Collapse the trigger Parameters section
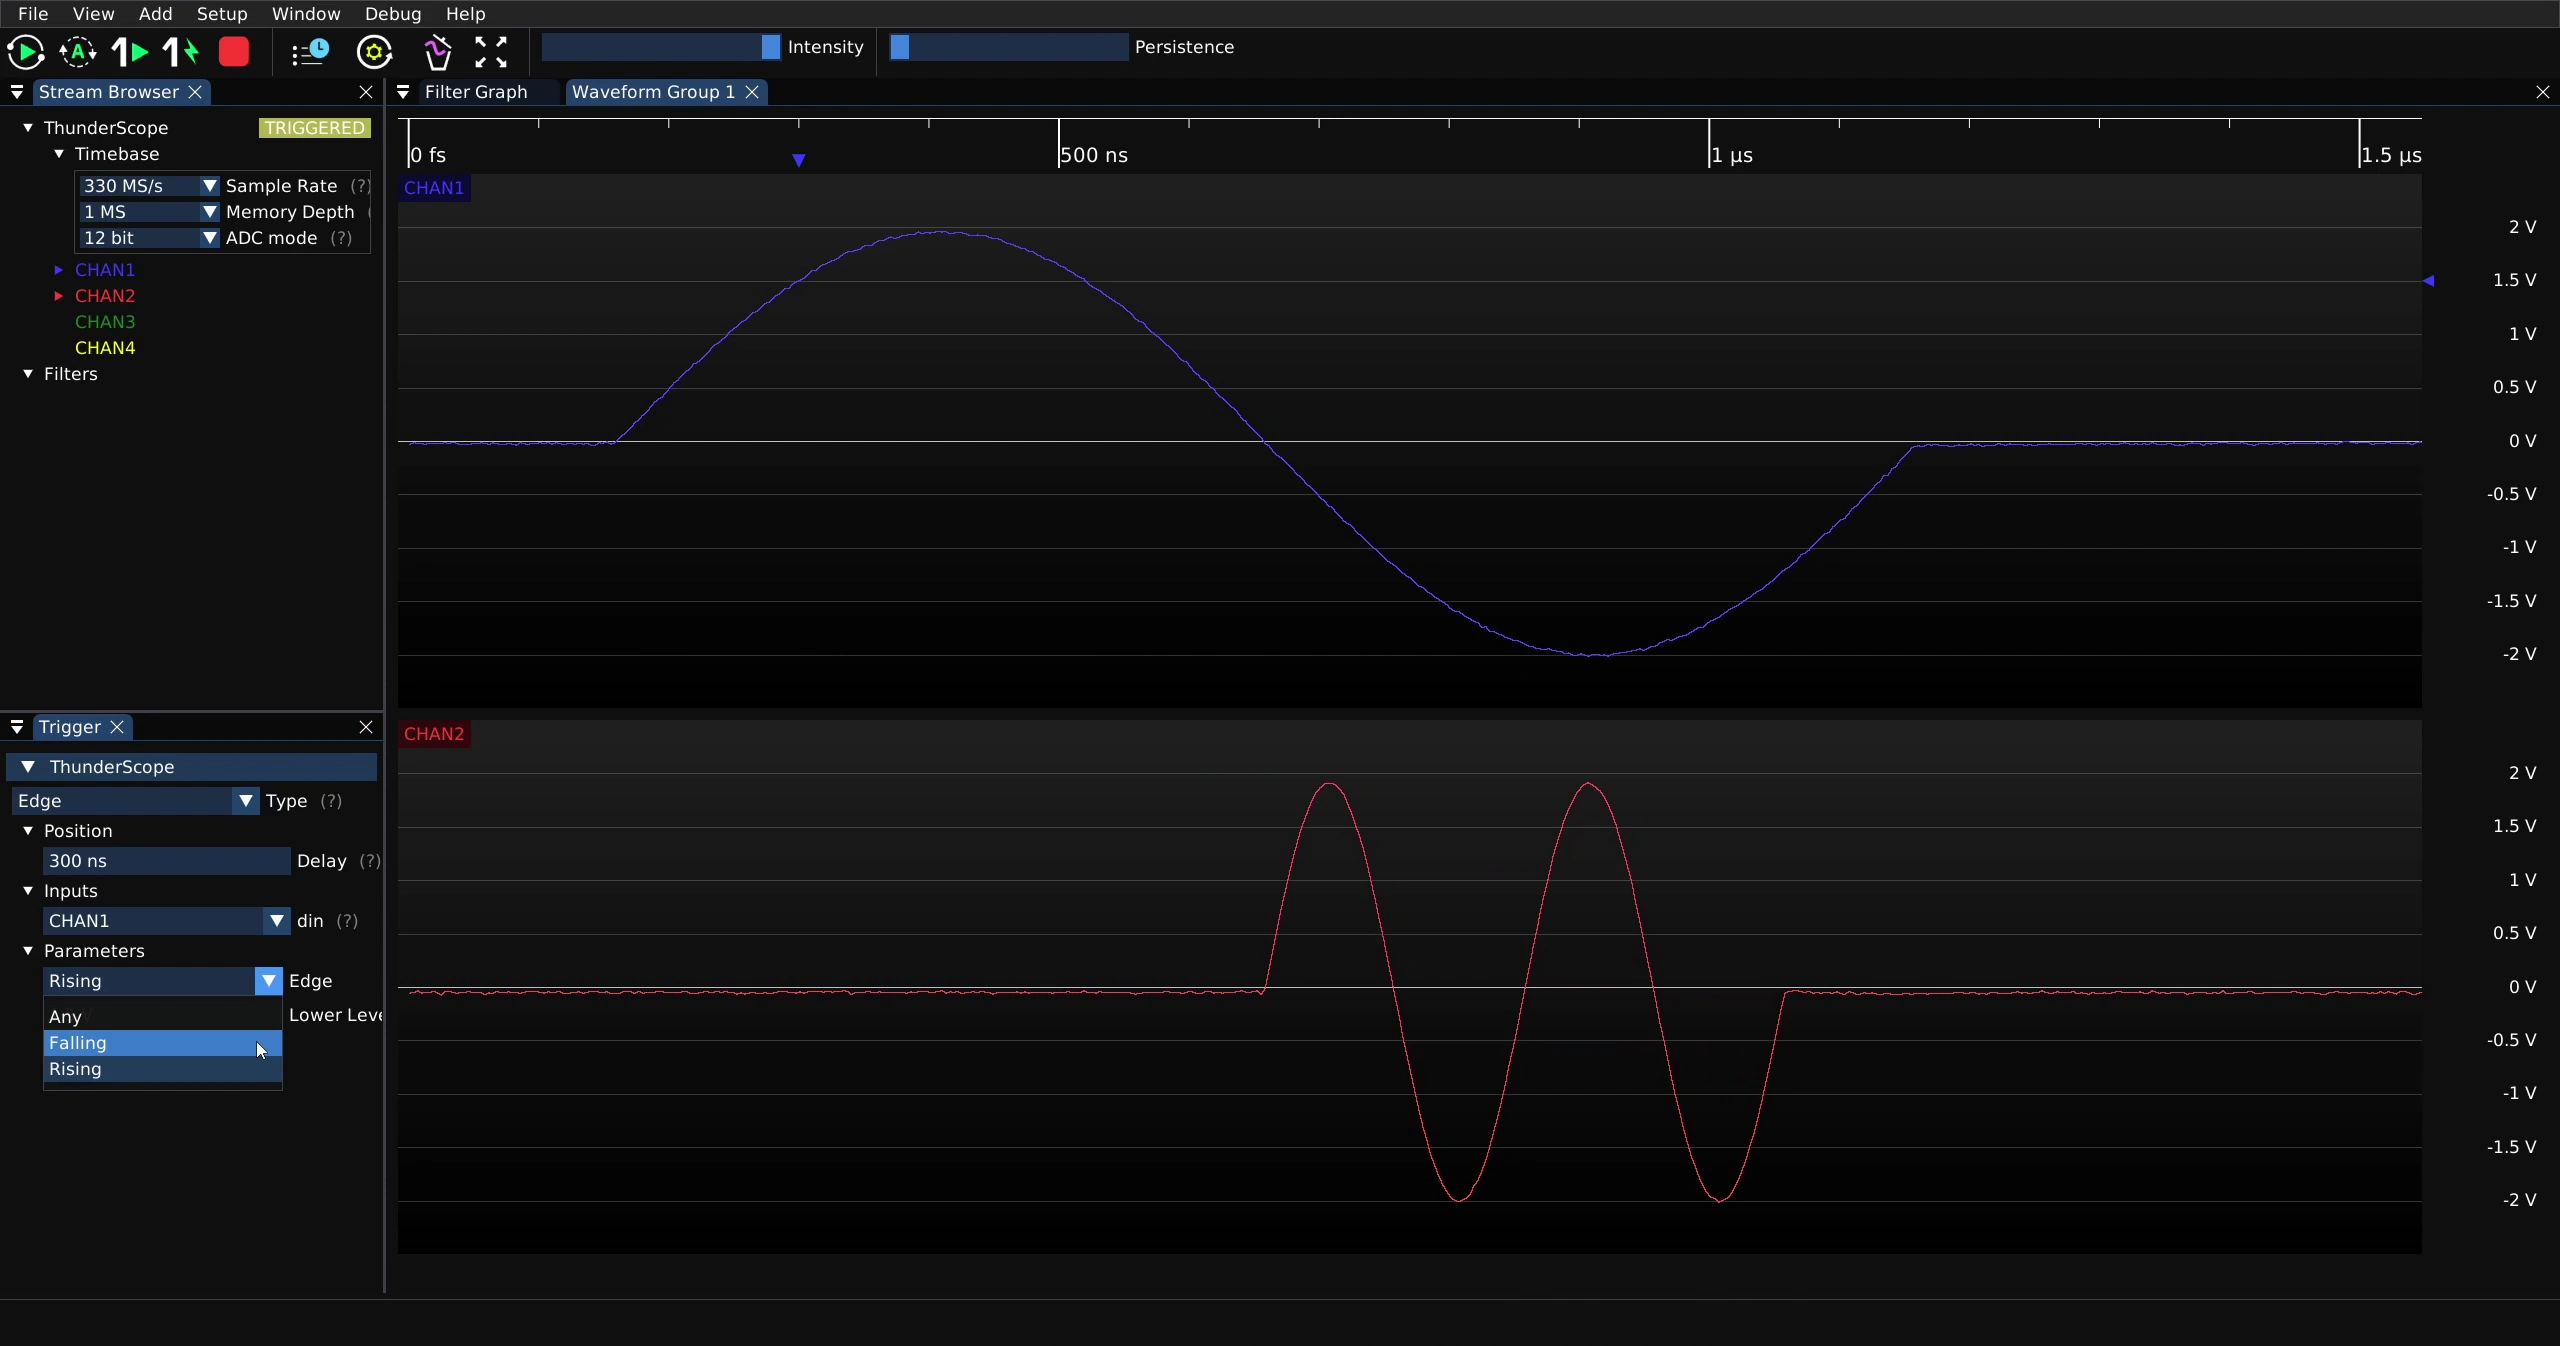 tap(28, 951)
